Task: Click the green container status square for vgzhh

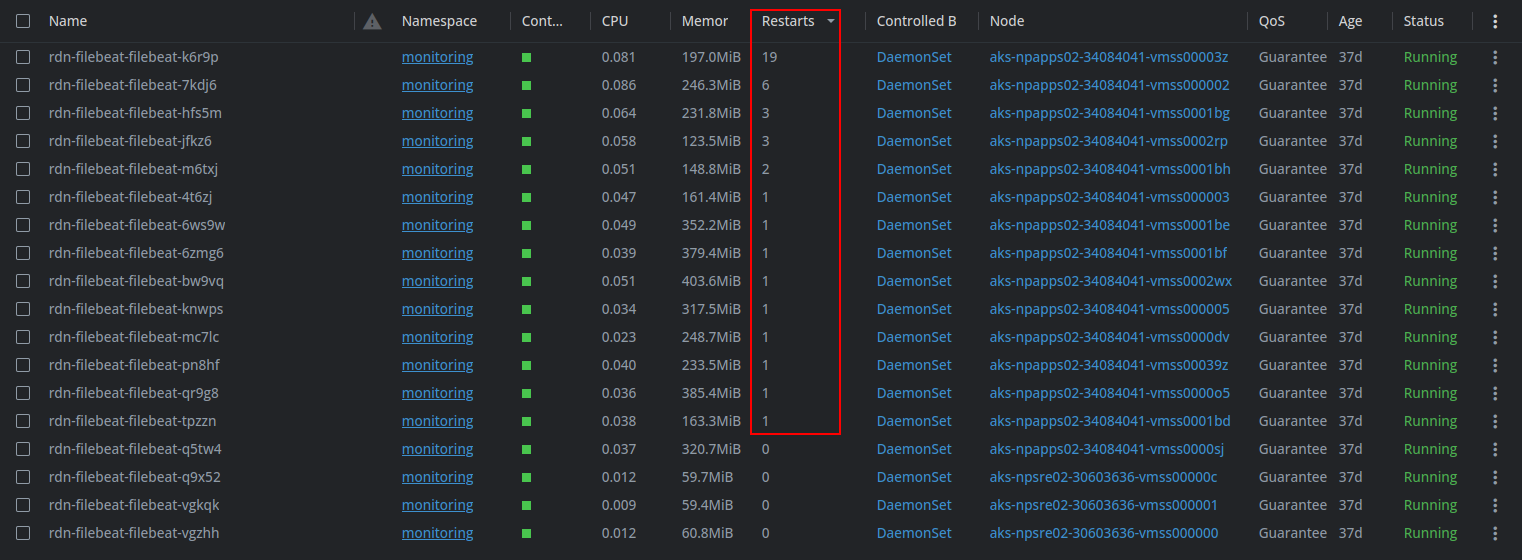Action: 526,533
